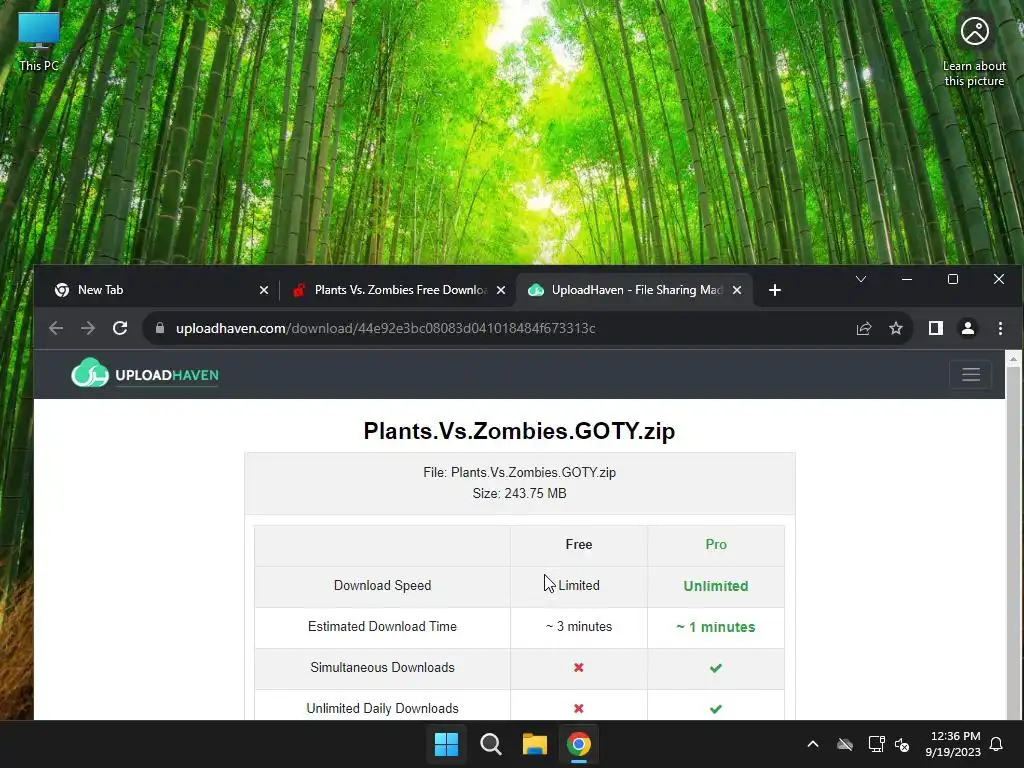The image size is (1024, 768).
Task: Open This PC desktop icon
Action: click(x=39, y=41)
